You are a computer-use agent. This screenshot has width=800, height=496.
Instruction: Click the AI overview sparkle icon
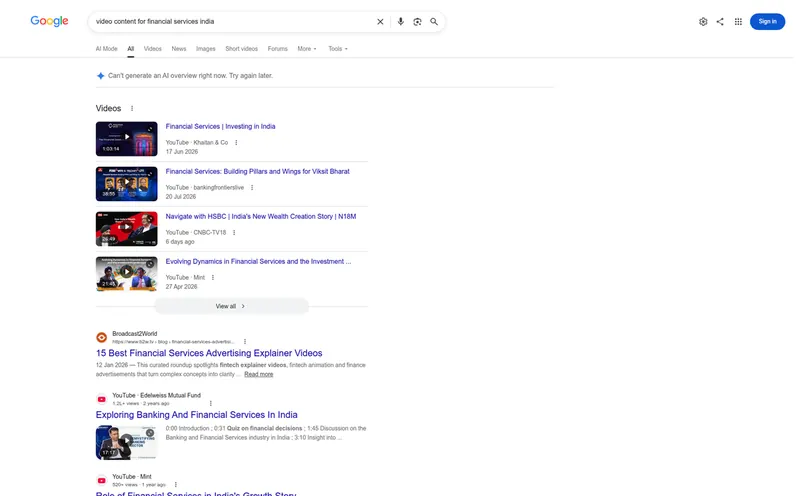[101, 76]
